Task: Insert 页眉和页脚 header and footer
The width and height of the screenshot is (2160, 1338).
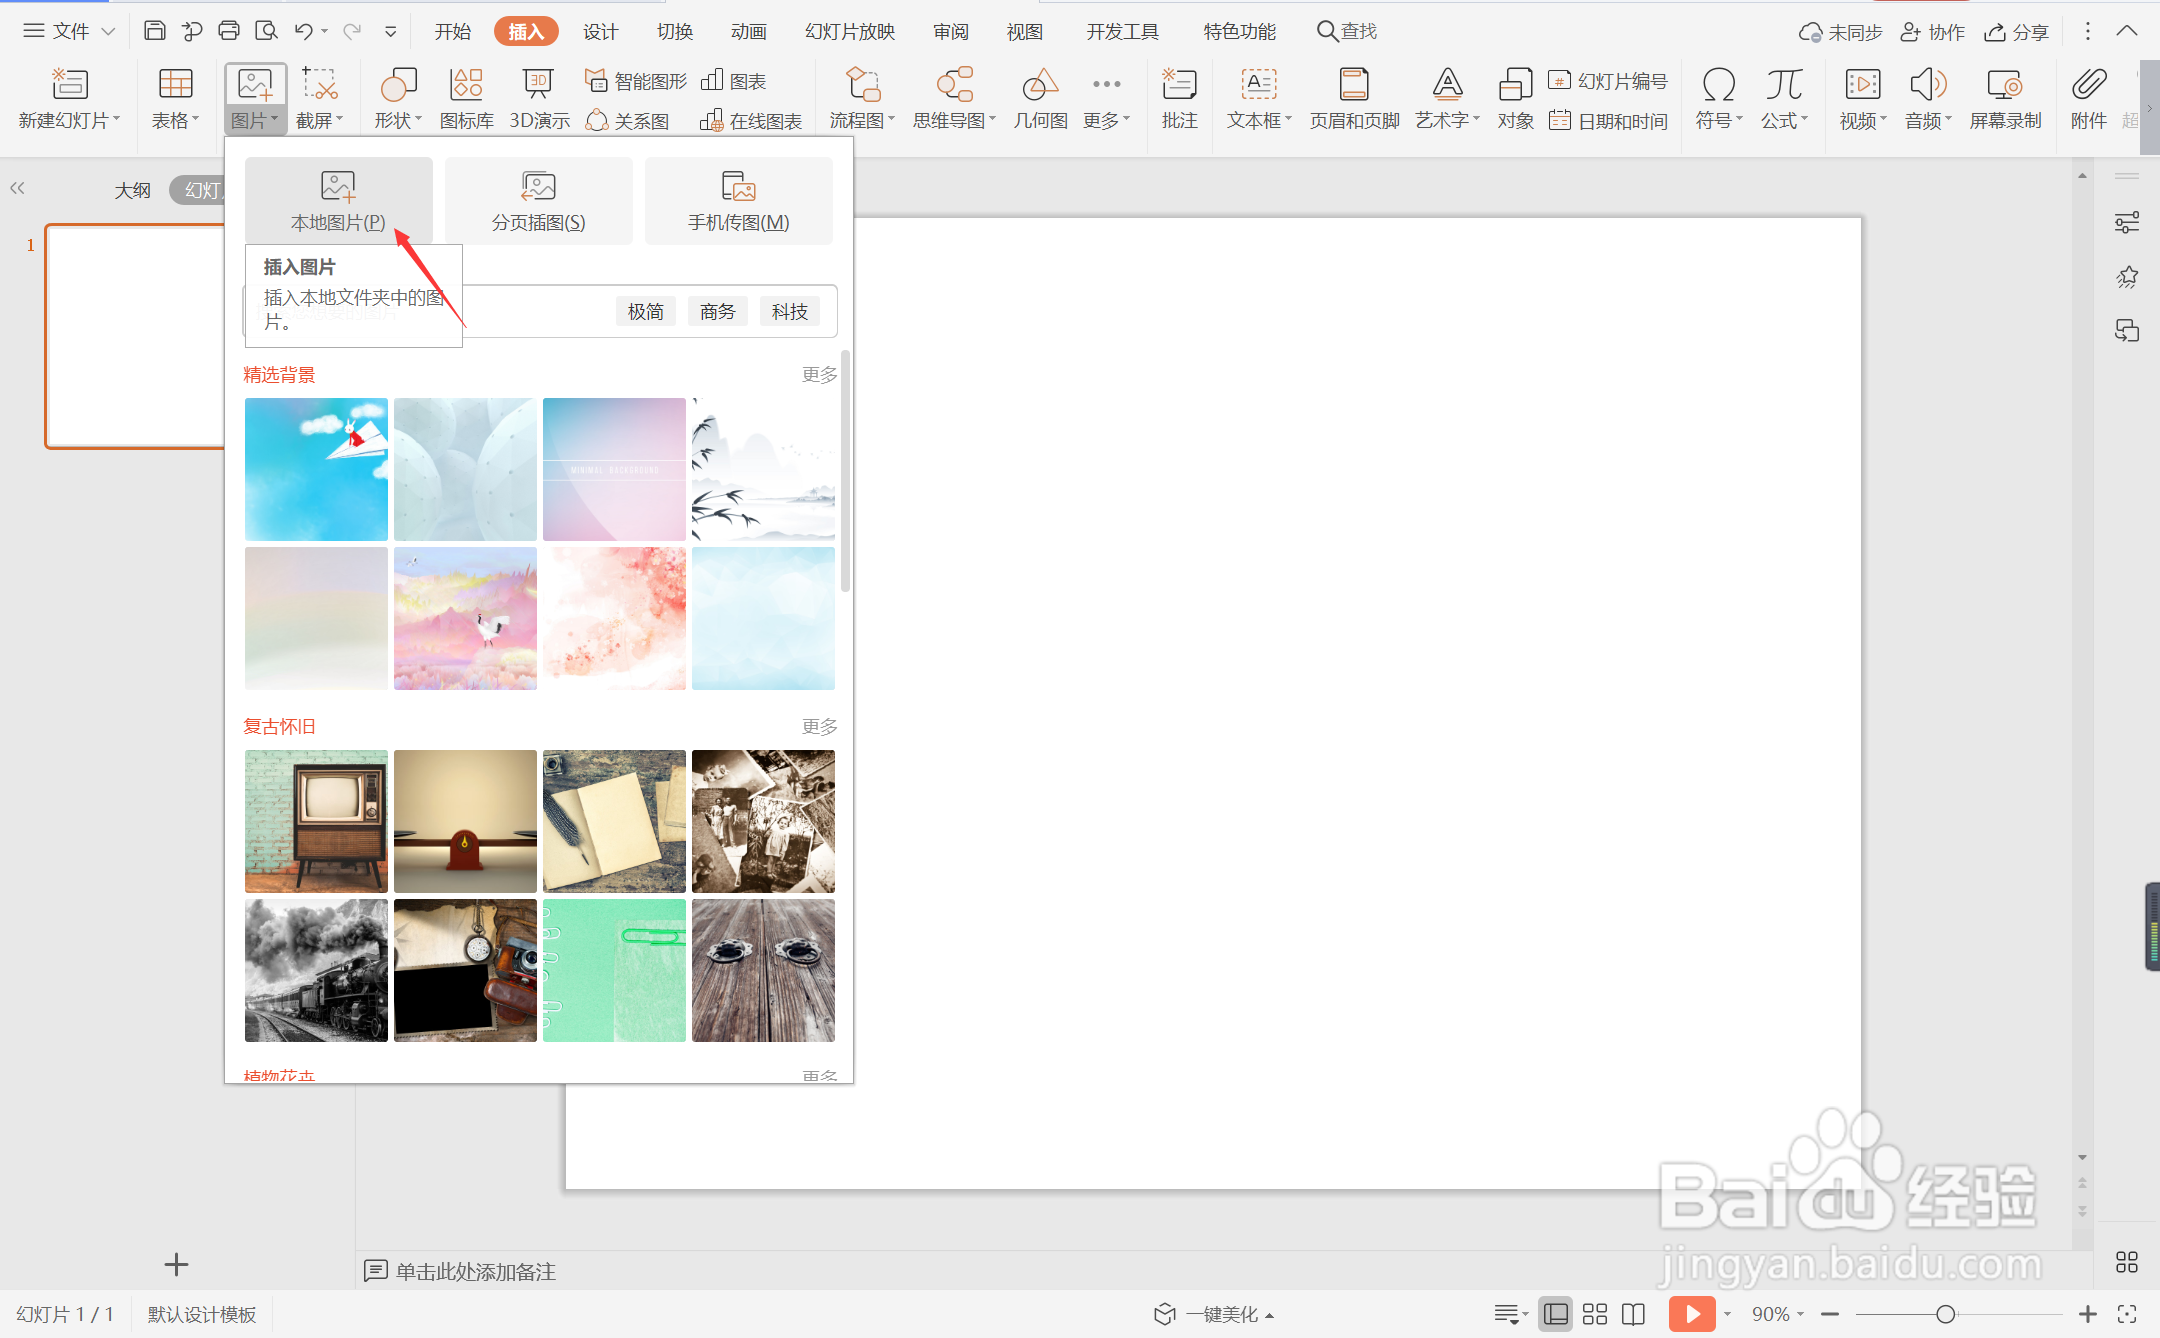Action: [1354, 98]
